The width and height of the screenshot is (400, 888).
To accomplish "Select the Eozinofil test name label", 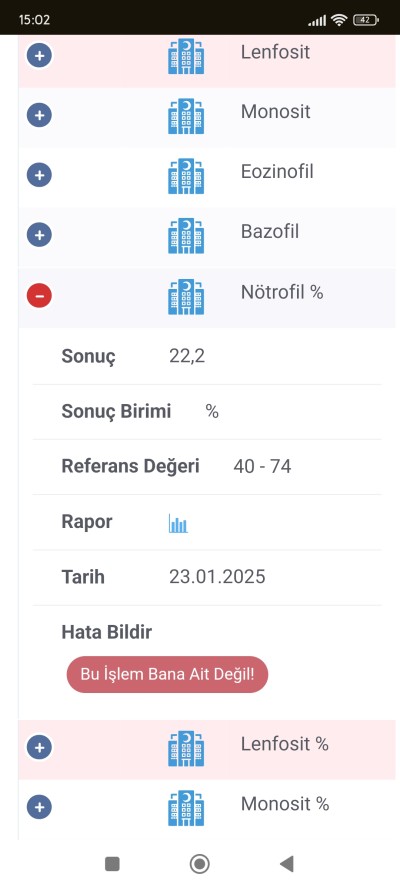I will (277, 172).
